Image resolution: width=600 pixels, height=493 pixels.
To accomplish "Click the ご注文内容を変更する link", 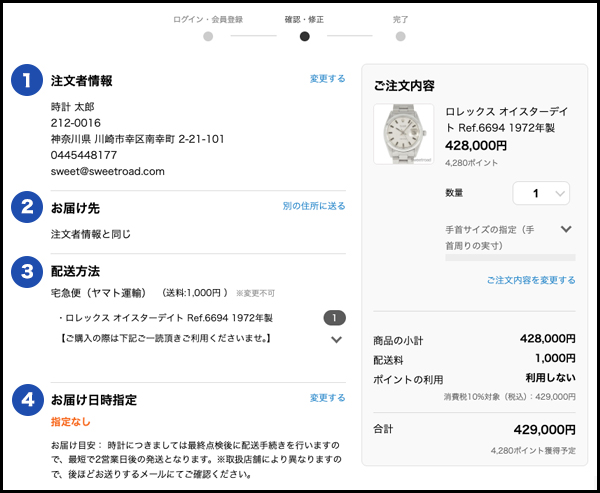I will 531,280.
